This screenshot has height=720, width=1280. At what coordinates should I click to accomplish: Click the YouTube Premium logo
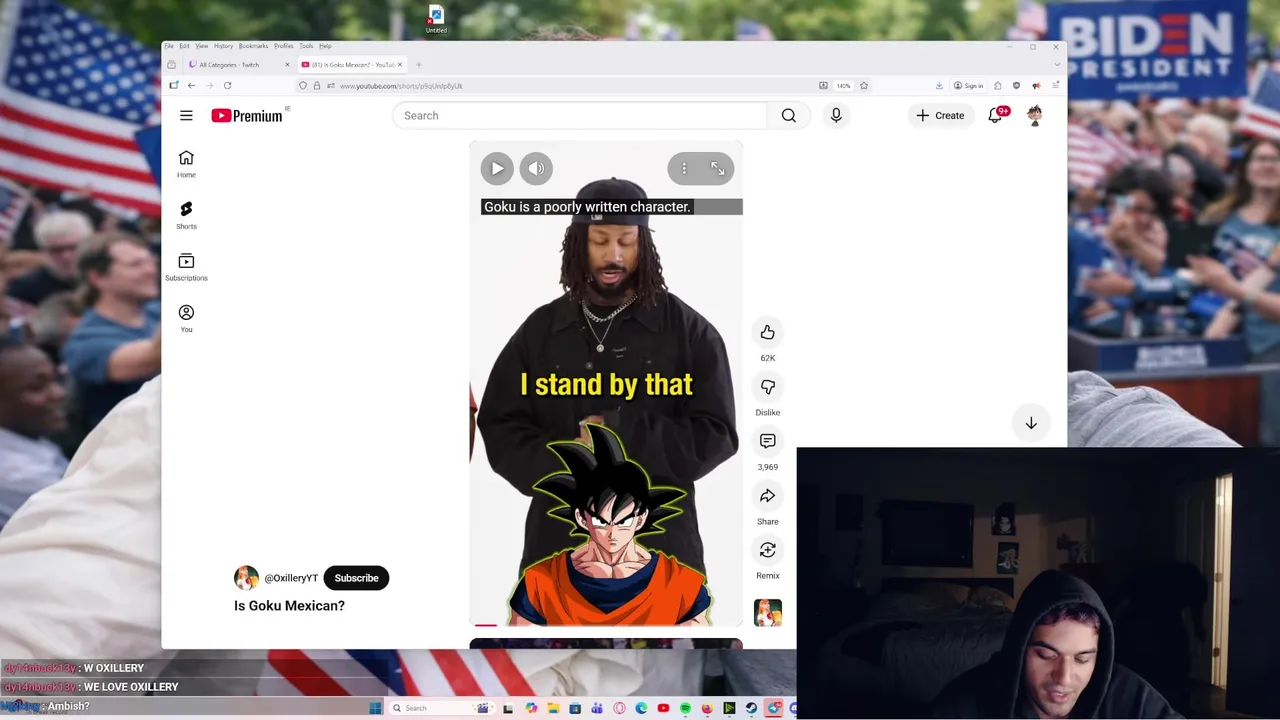click(247, 116)
